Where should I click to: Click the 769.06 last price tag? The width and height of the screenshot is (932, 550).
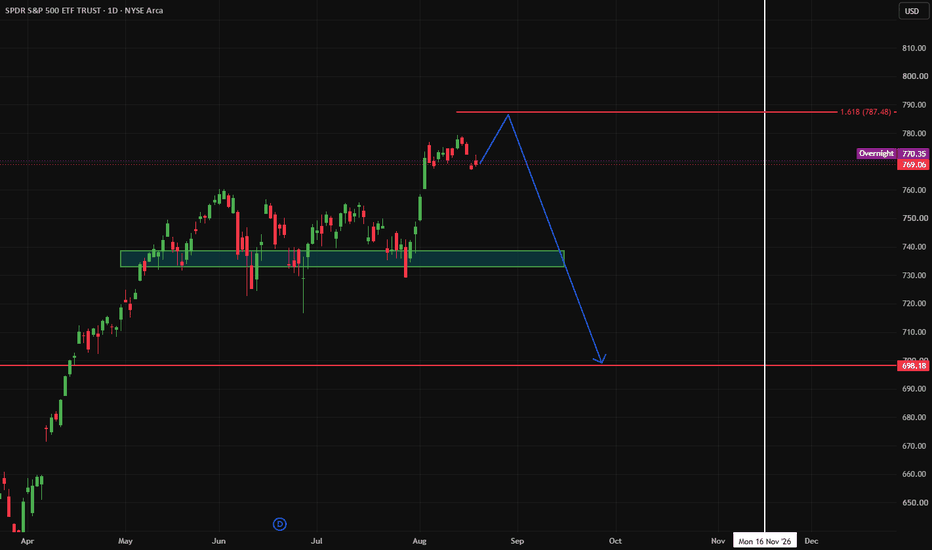click(x=914, y=164)
